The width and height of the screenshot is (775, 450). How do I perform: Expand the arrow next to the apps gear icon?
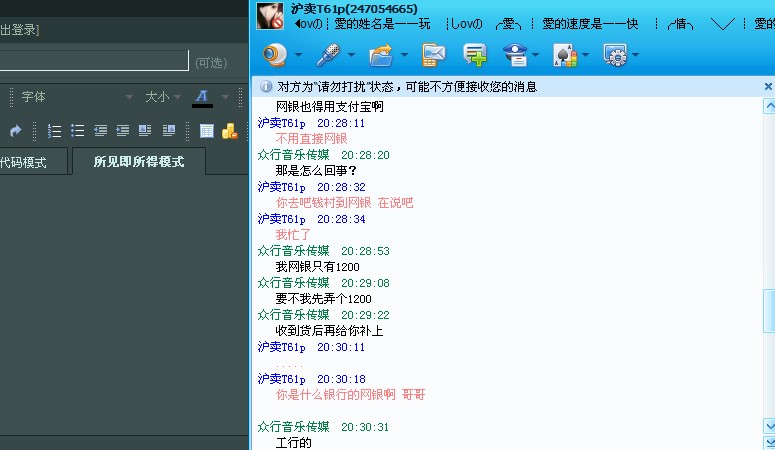(634, 55)
